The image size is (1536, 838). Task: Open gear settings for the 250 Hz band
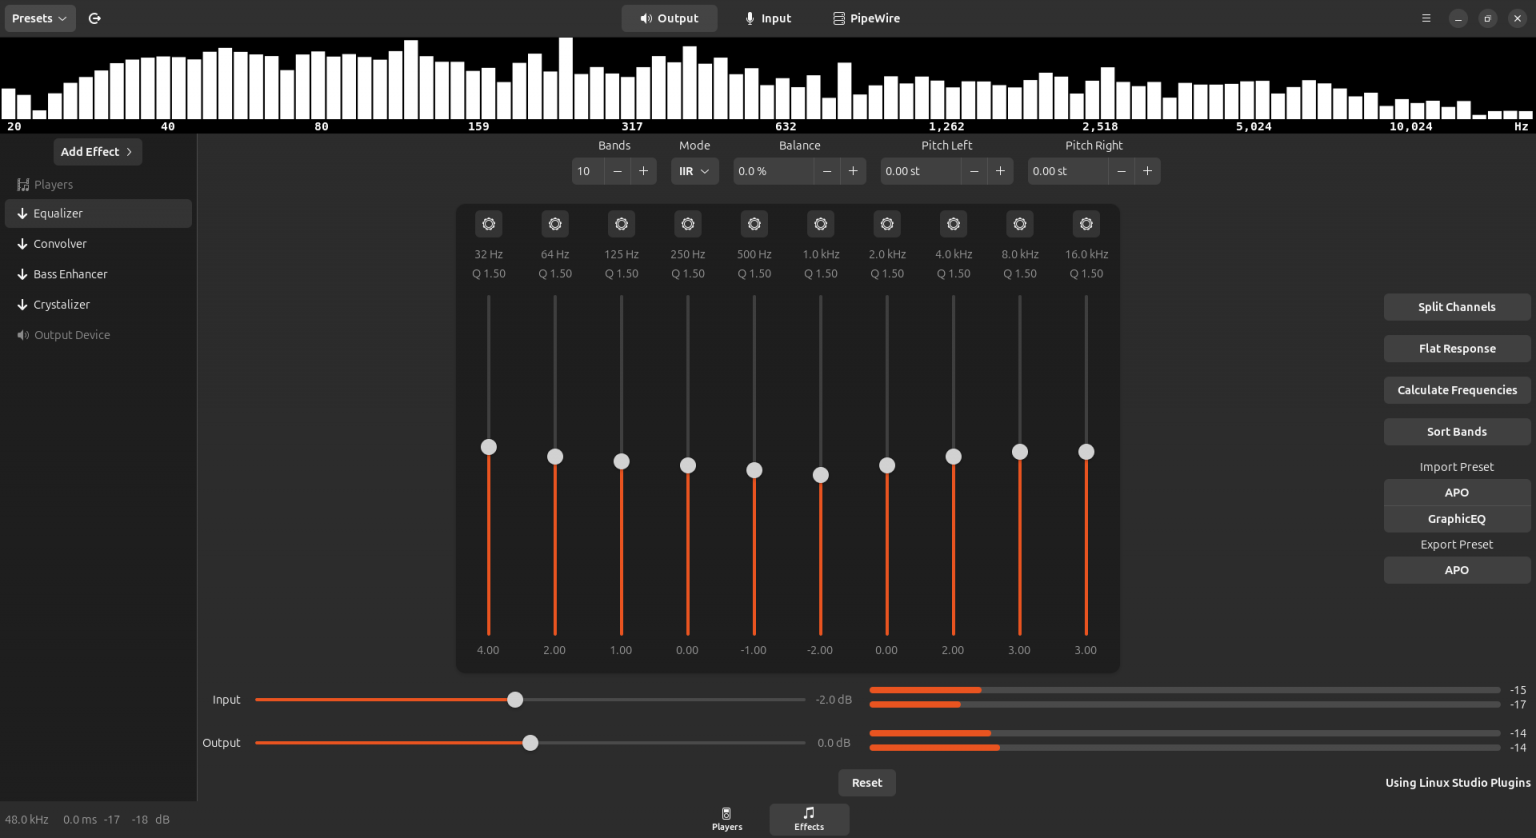(687, 223)
